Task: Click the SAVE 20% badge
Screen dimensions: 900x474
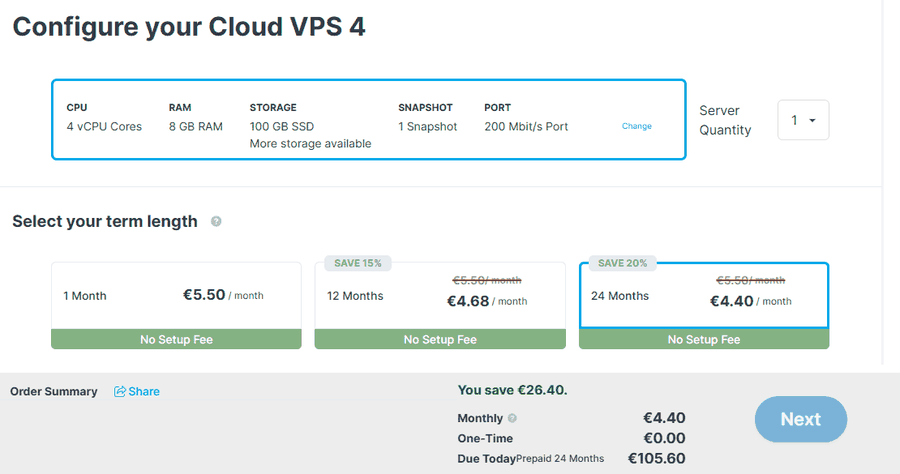Action: [622, 263]
